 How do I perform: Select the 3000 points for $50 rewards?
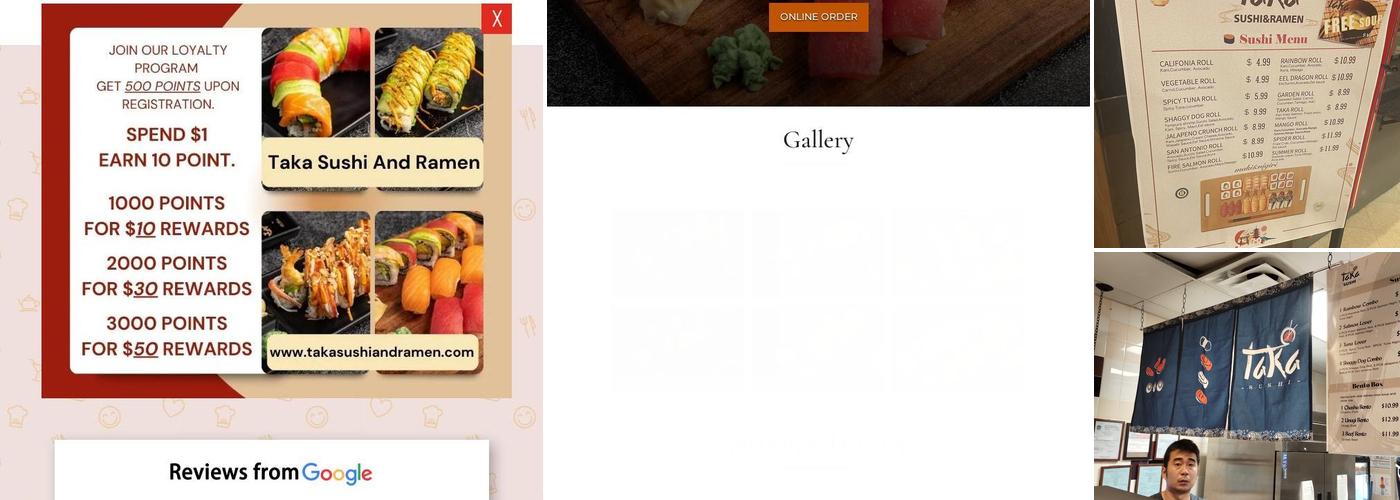tap(167, 336)
